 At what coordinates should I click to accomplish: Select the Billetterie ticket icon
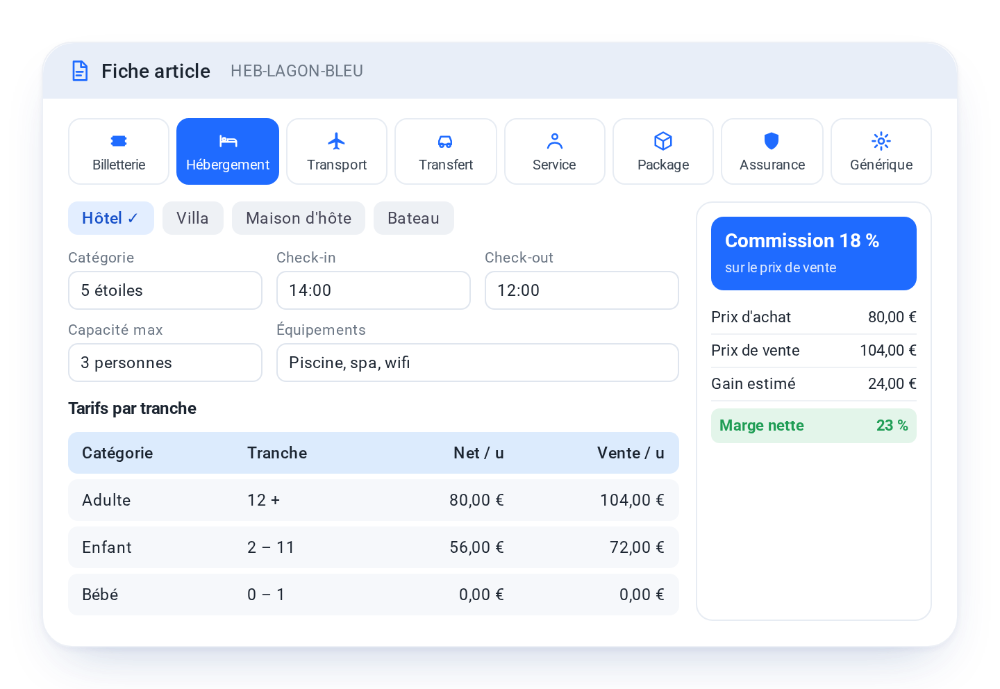click(119, 141)
